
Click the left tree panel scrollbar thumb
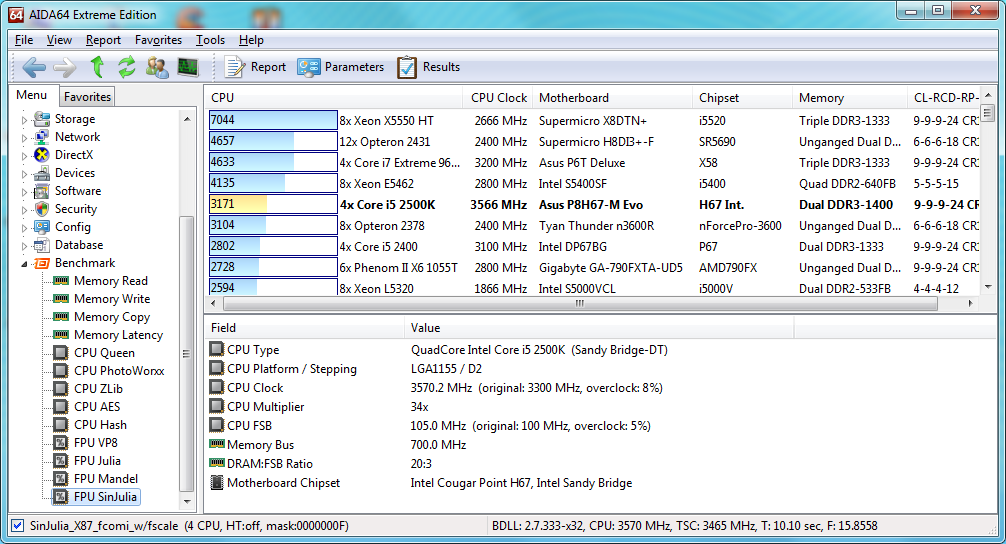click(187, 353)
